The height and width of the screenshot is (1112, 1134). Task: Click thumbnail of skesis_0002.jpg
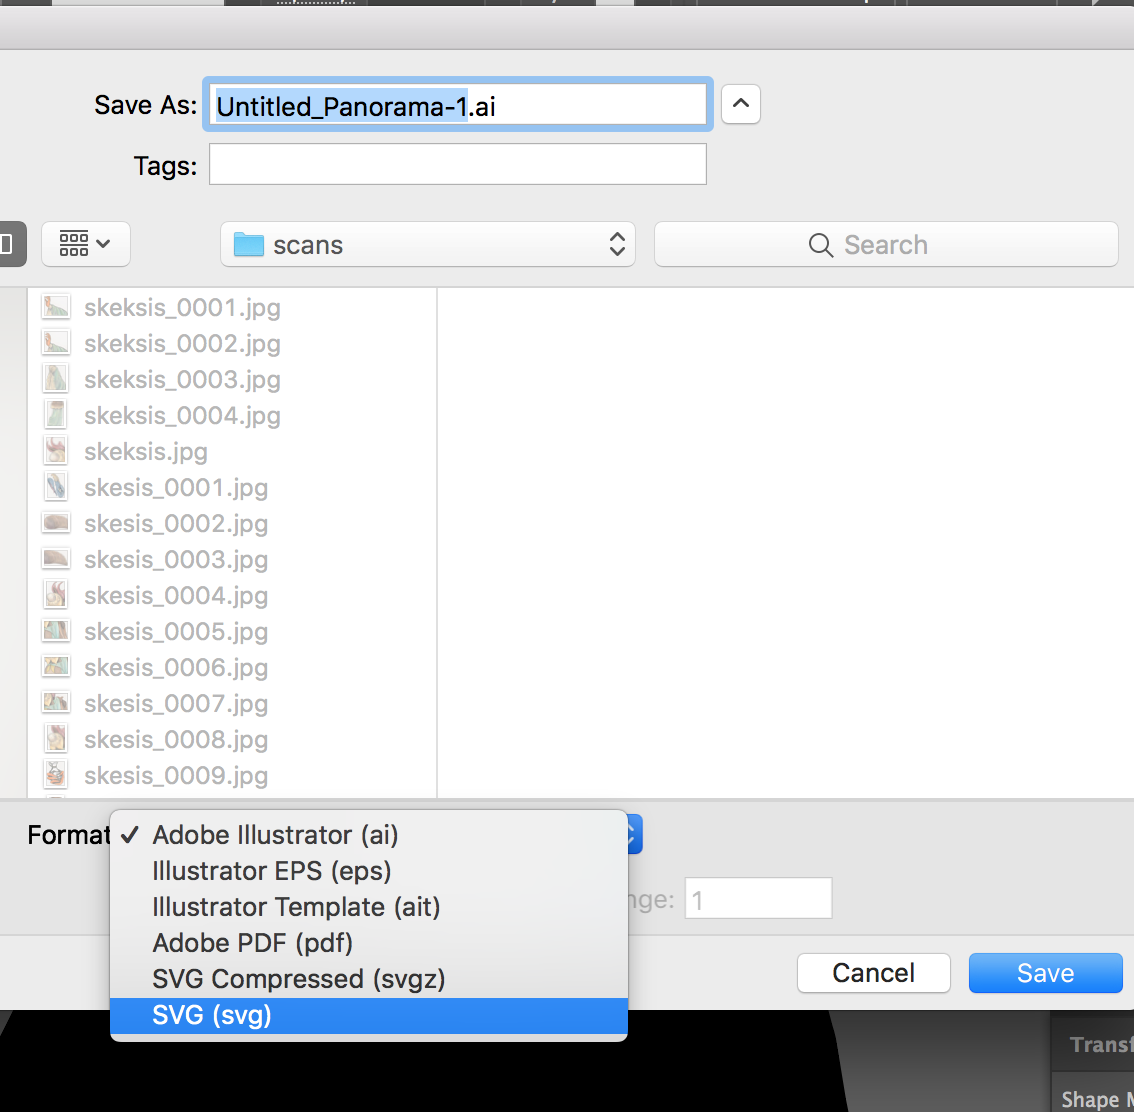pyautogui.click(x=56, y=522)
